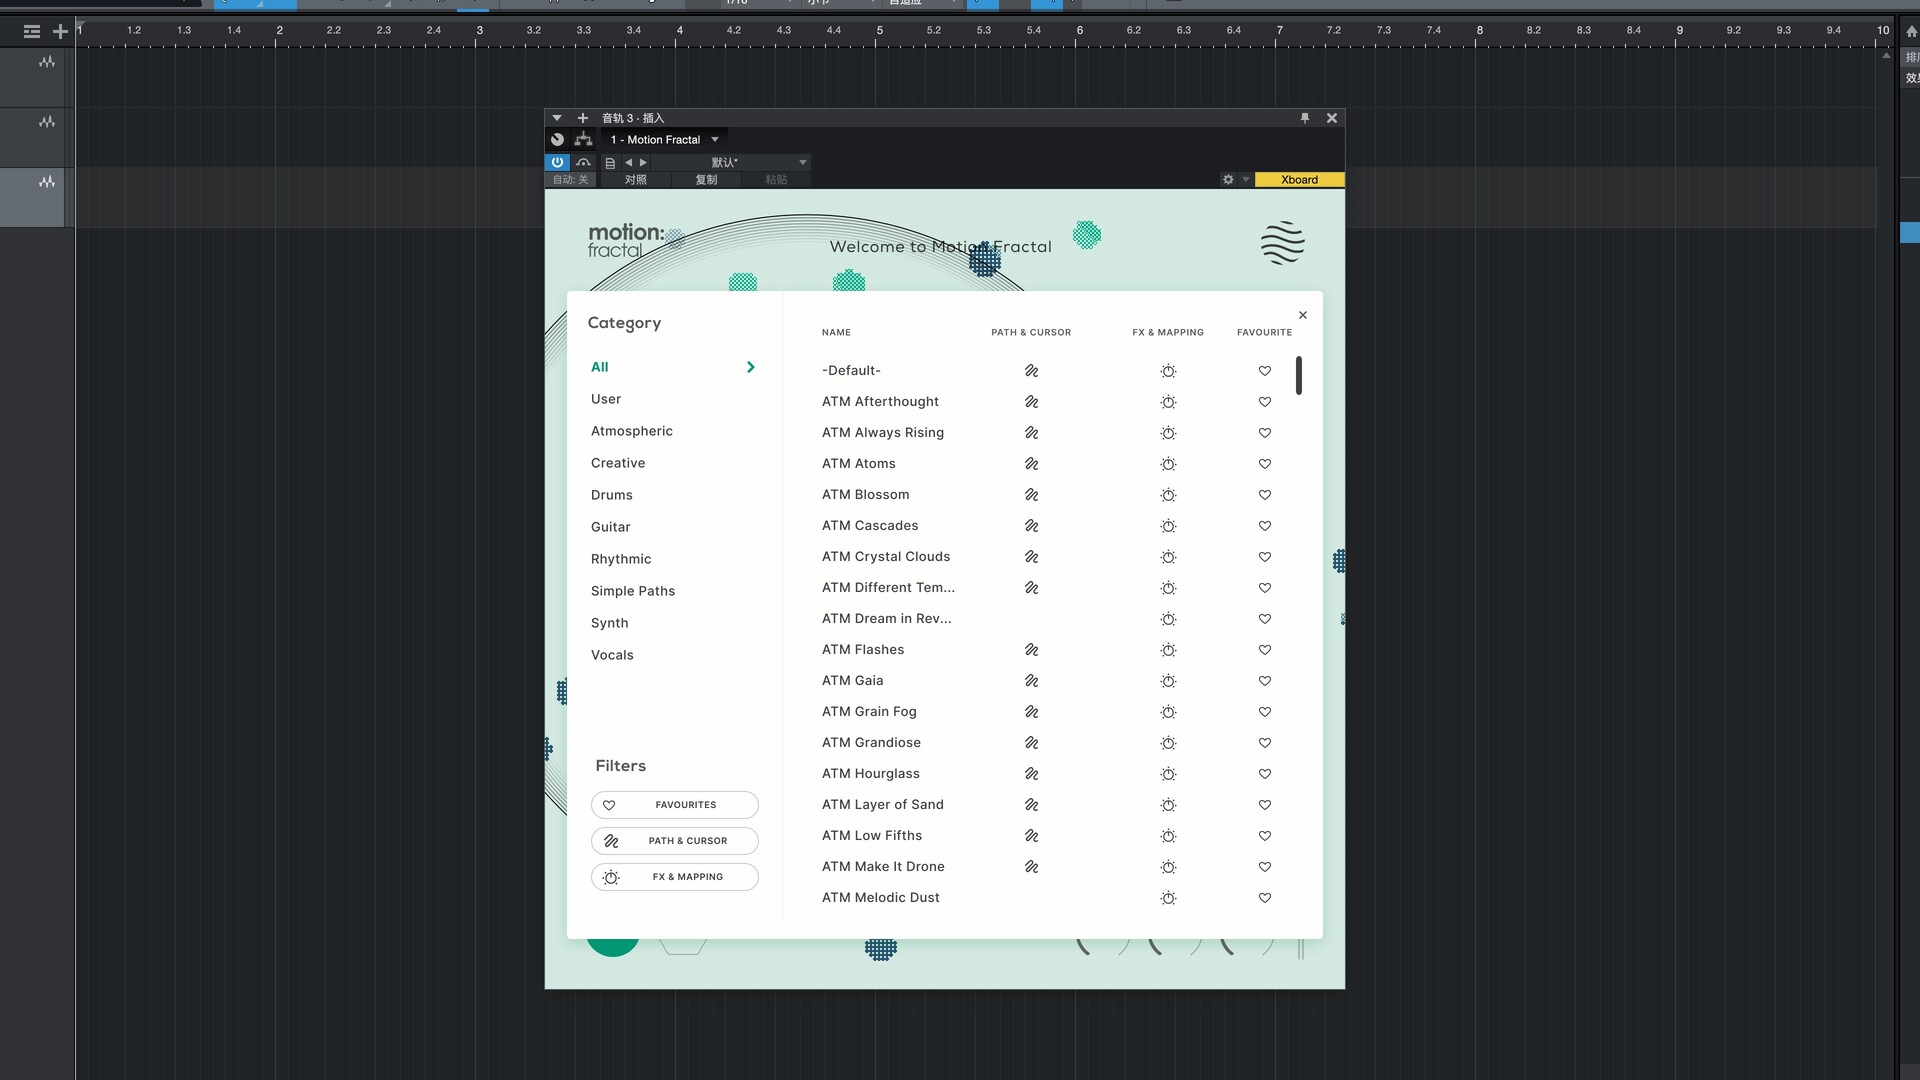Click the 复制 copy button

706,180
